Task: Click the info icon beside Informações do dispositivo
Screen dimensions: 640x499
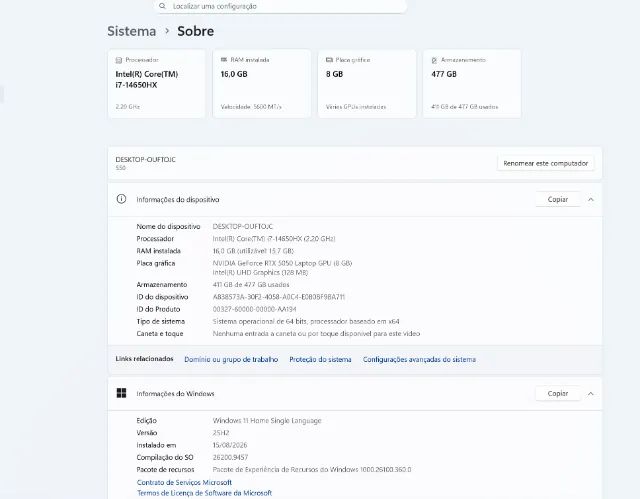Action: tap(121, 199)
